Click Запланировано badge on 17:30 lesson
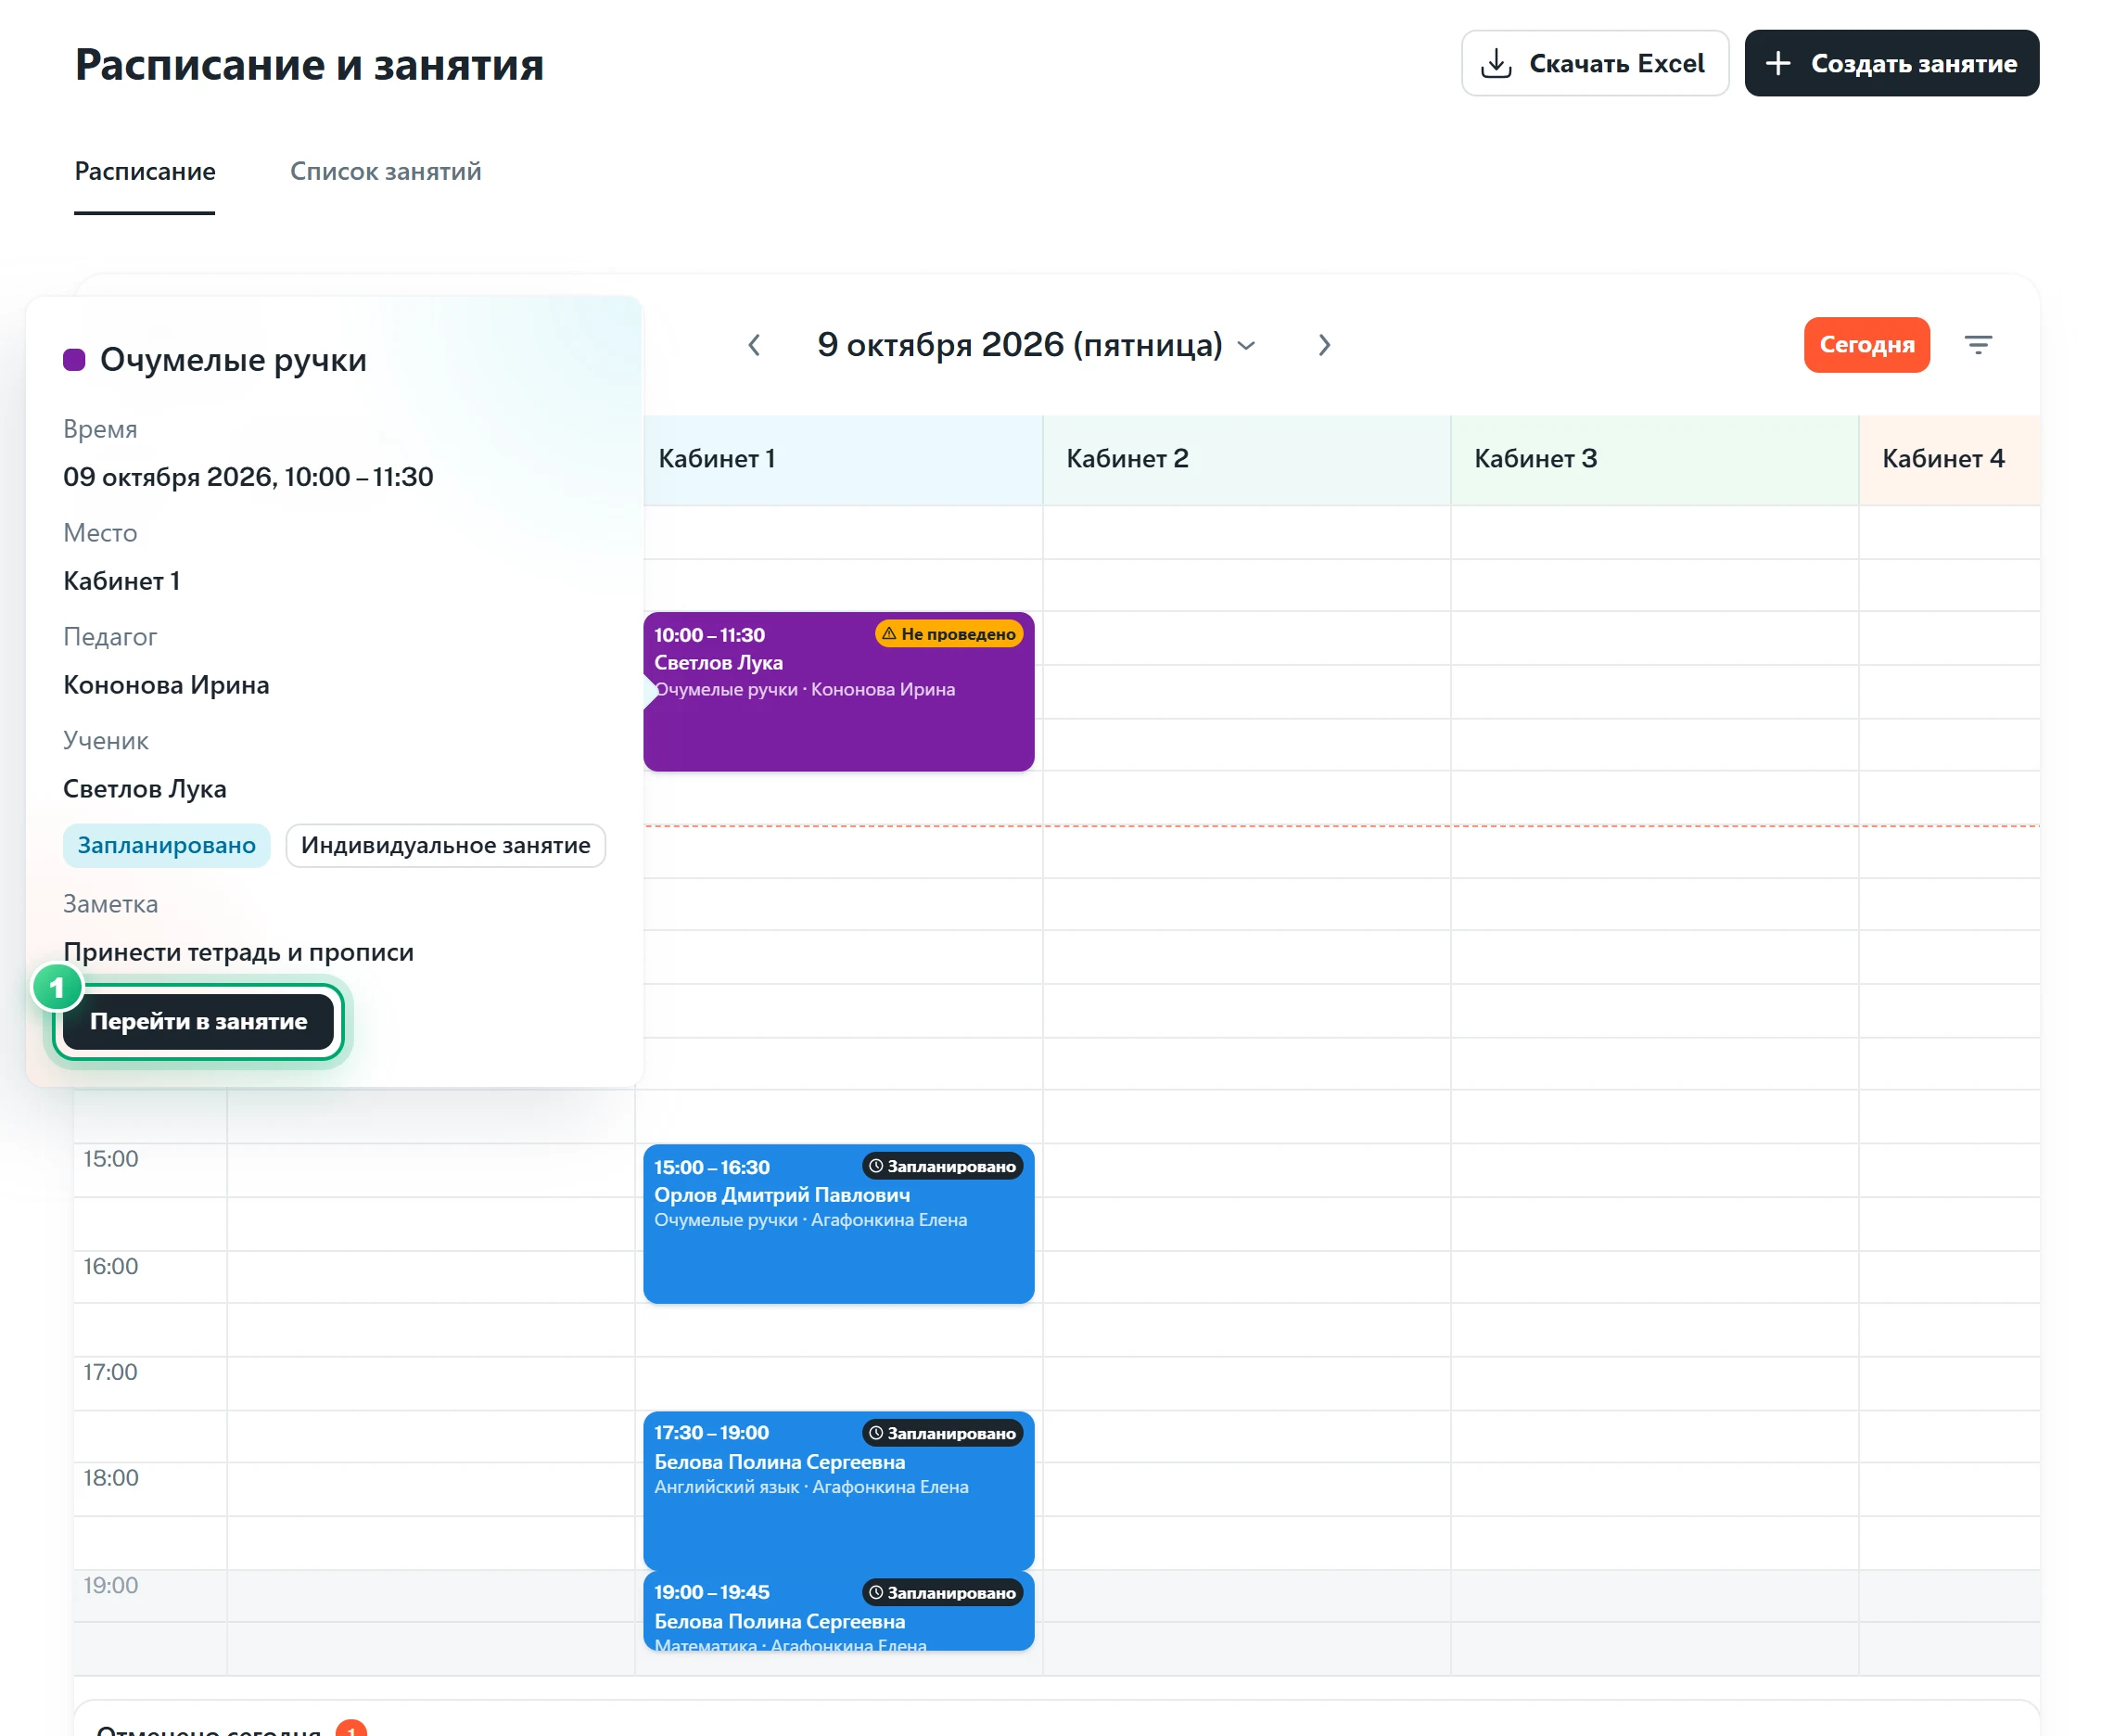The image size is (2114, 1736). point(942,1433)
